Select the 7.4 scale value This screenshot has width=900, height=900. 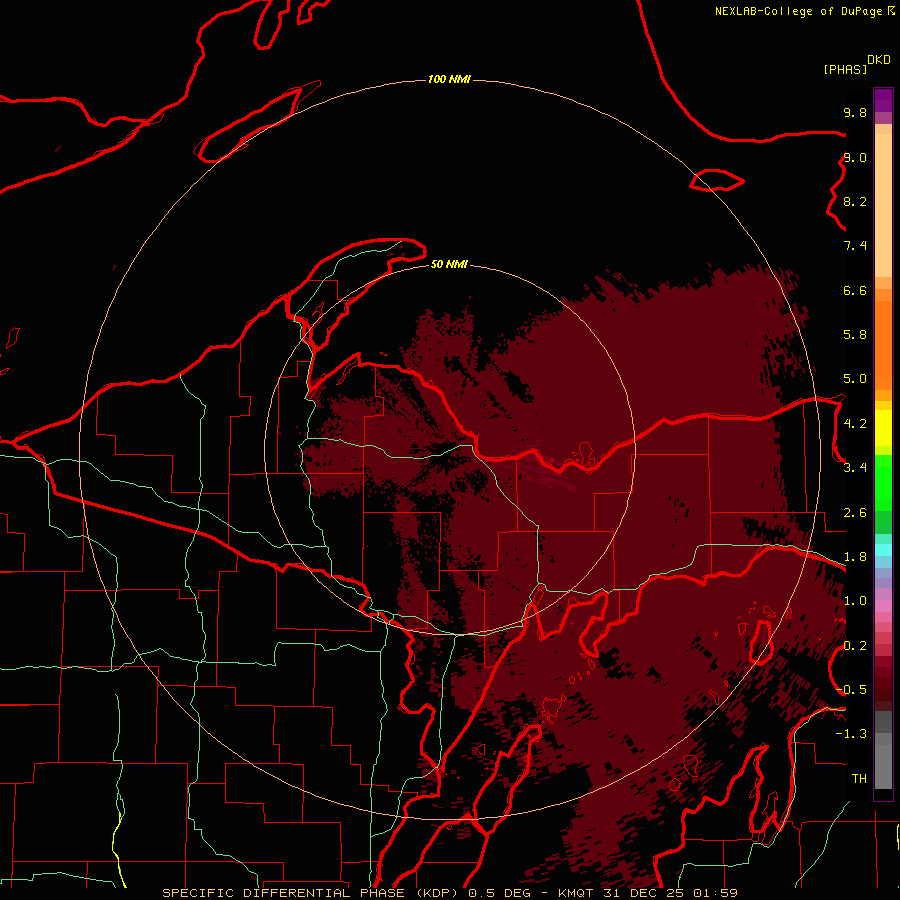pyautogui.click(x=855, y=246)
